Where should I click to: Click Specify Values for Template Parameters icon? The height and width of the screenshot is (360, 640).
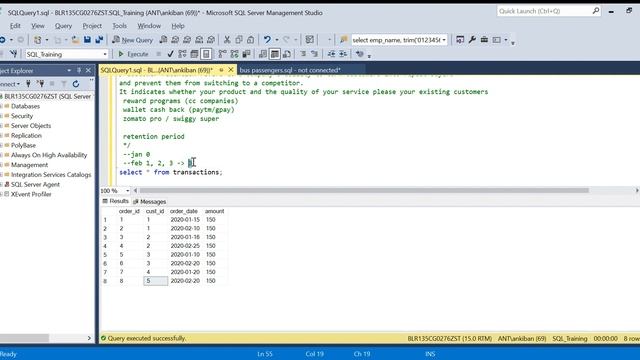360,54
